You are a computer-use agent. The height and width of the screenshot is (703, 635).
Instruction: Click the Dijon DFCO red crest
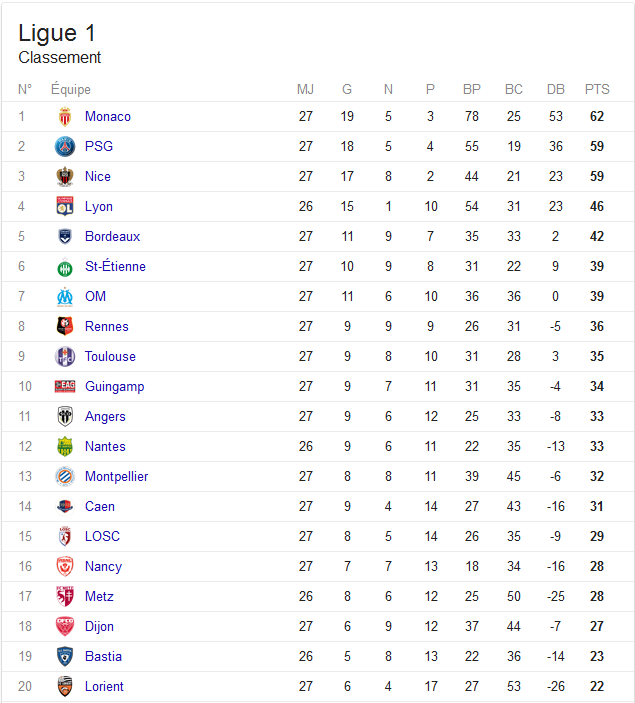point(65,626)
